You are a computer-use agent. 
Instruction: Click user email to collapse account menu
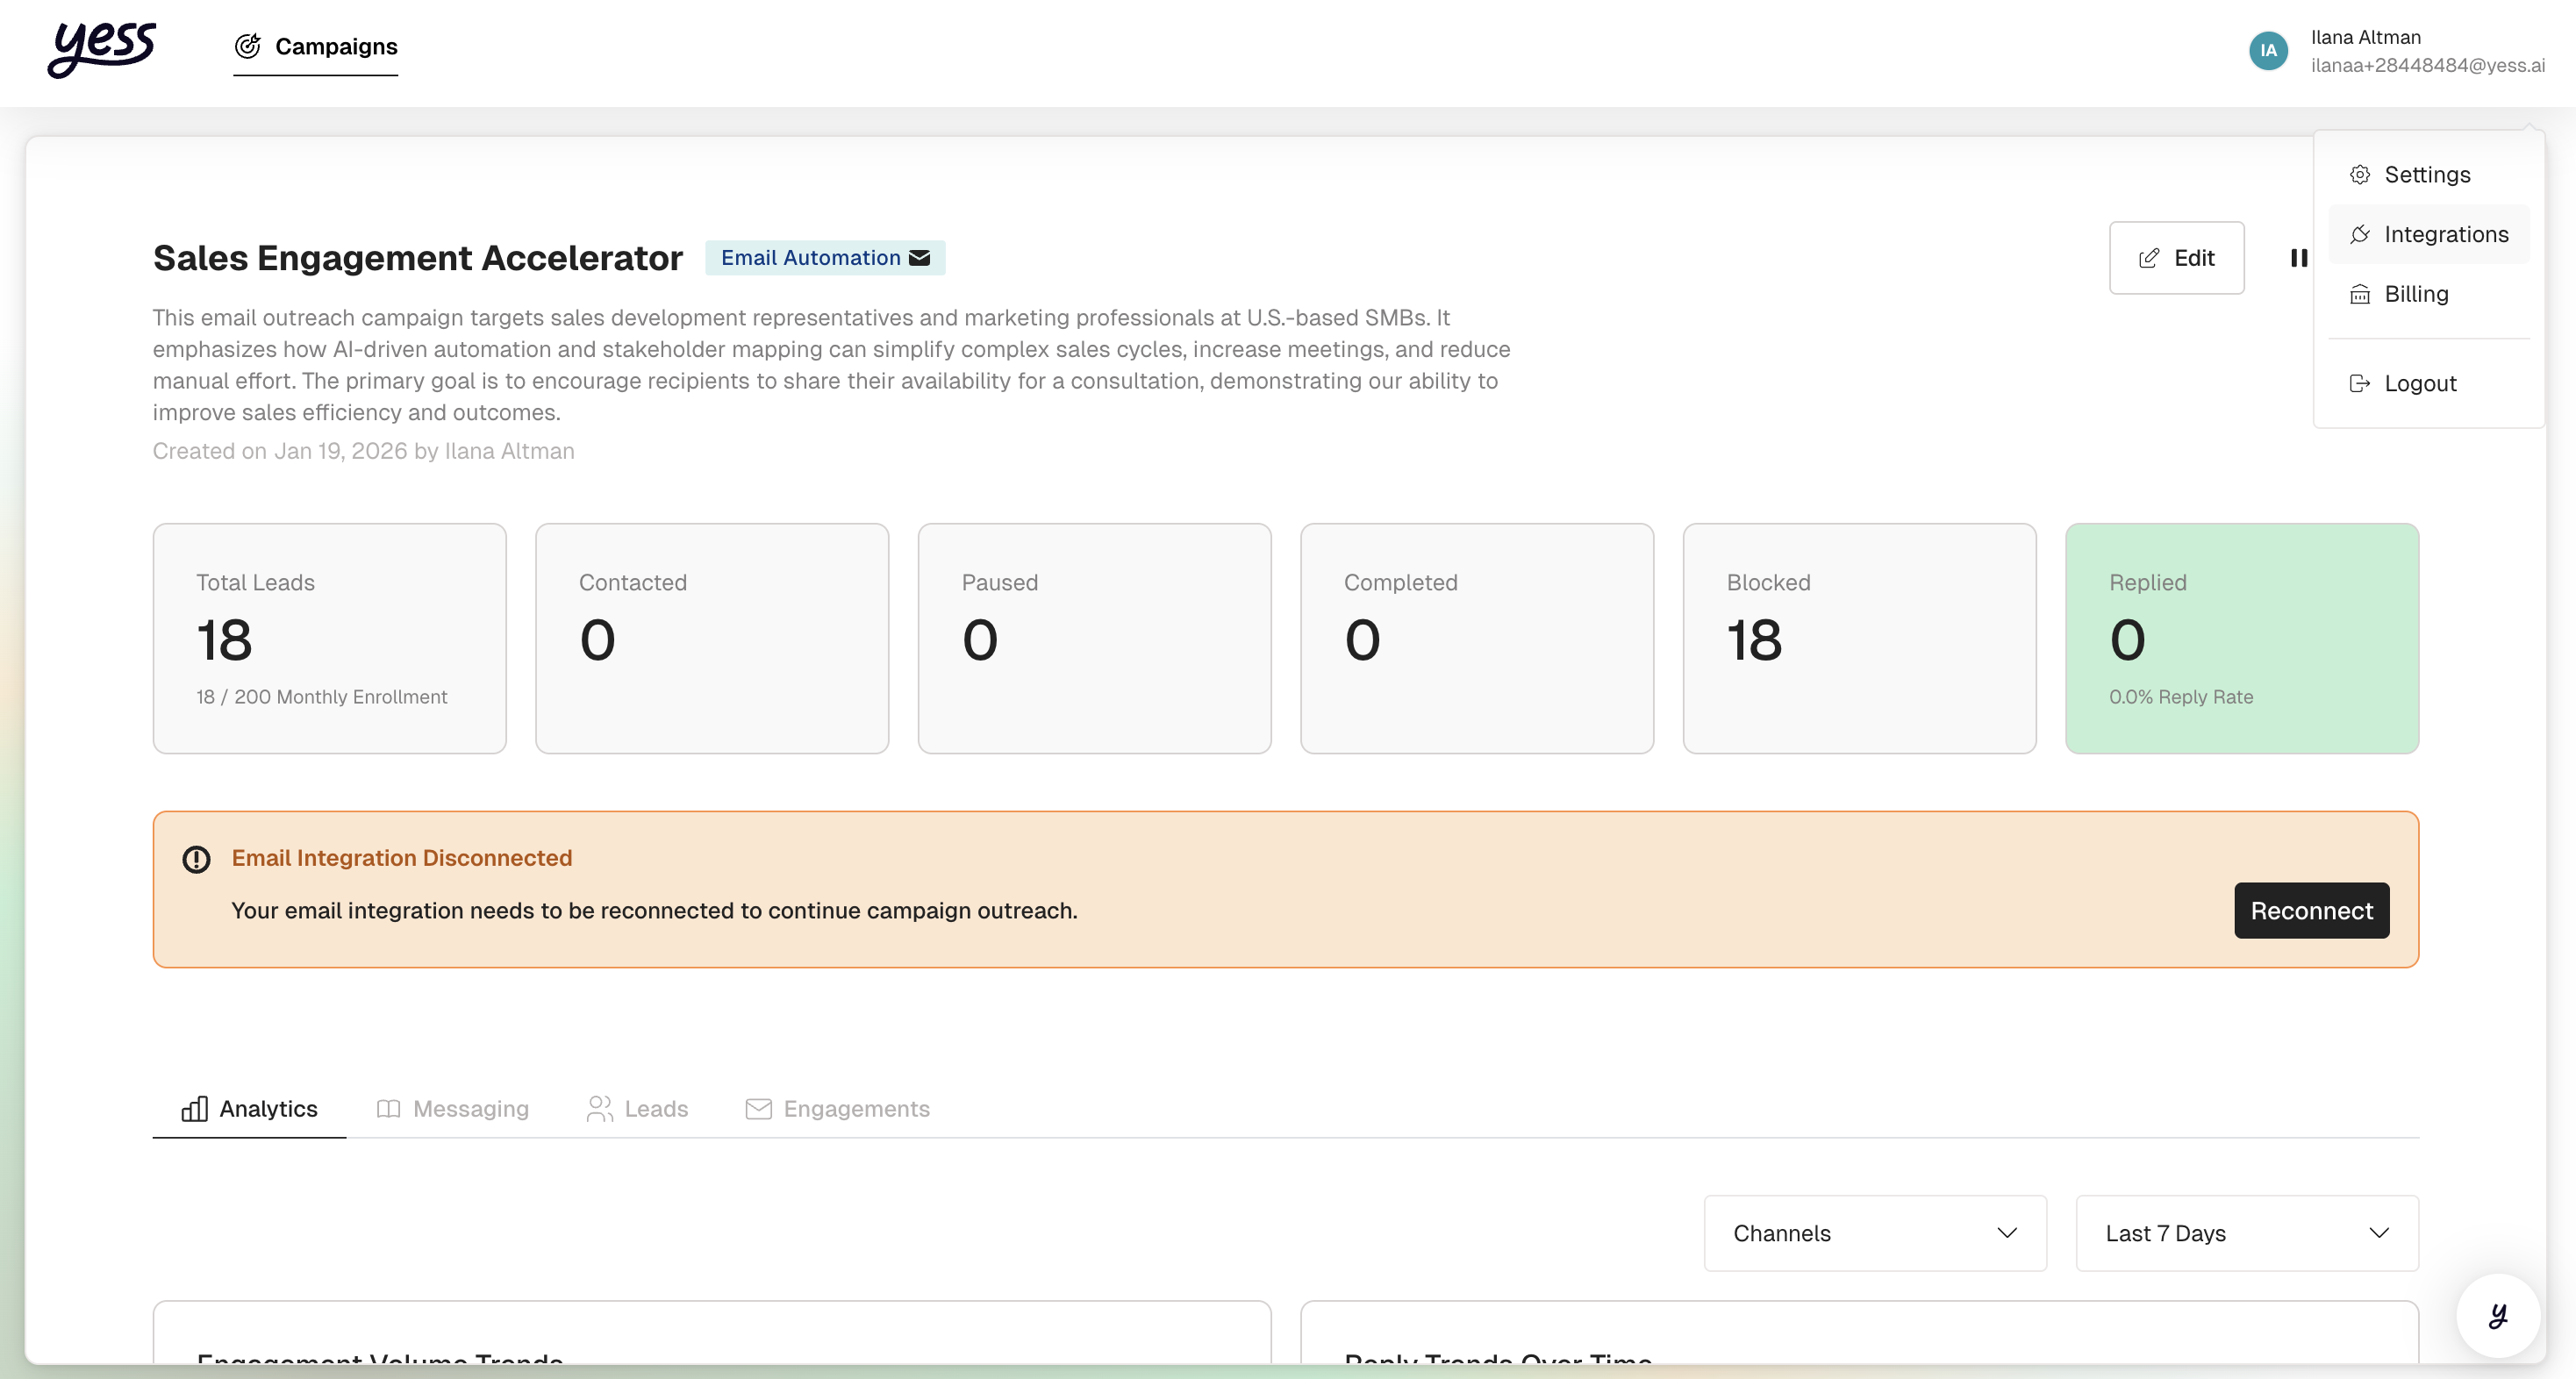click(x=2427, y=66)
